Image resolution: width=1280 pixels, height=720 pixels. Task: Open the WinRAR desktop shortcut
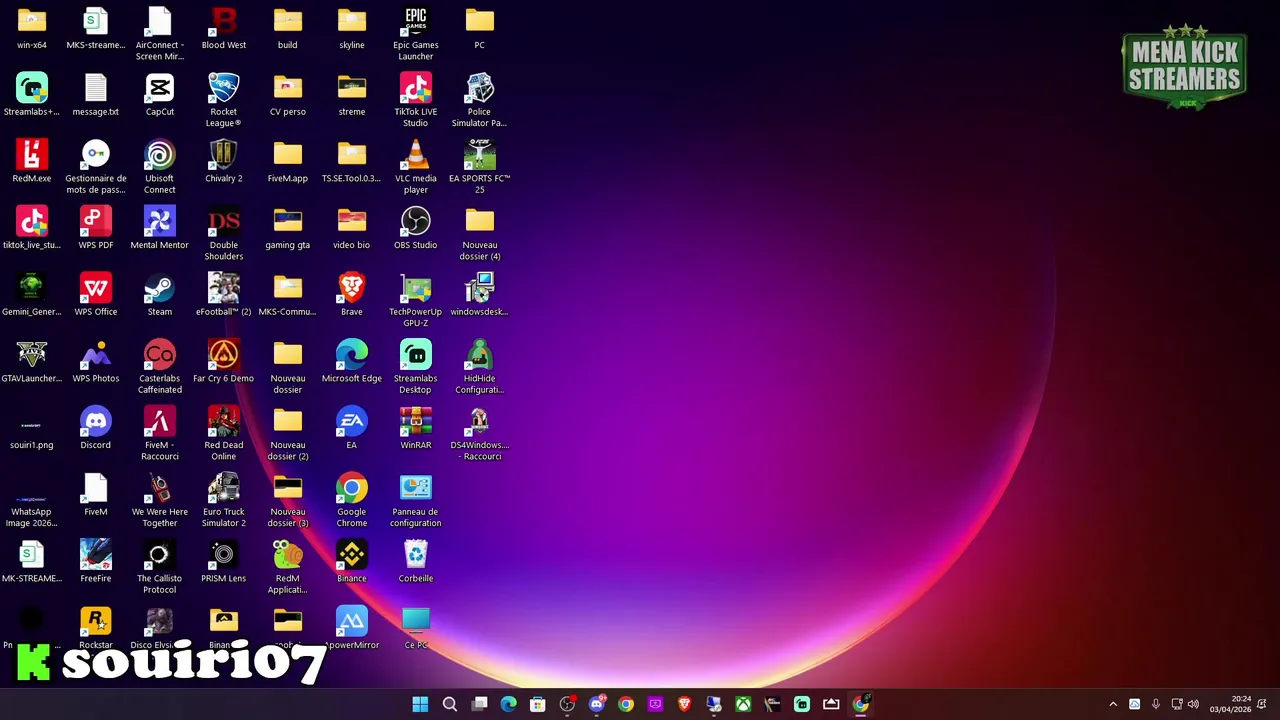pos(416,427)
